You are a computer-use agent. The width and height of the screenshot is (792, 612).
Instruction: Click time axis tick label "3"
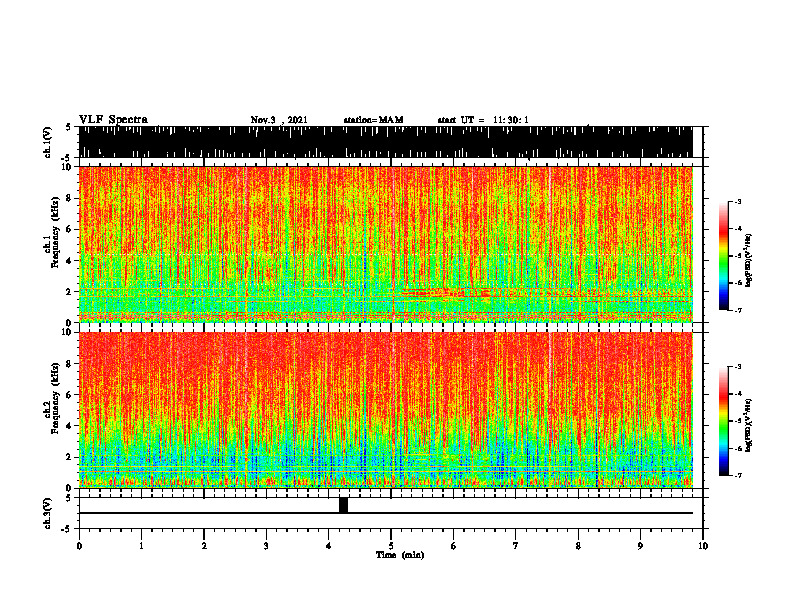click(266, 546)
